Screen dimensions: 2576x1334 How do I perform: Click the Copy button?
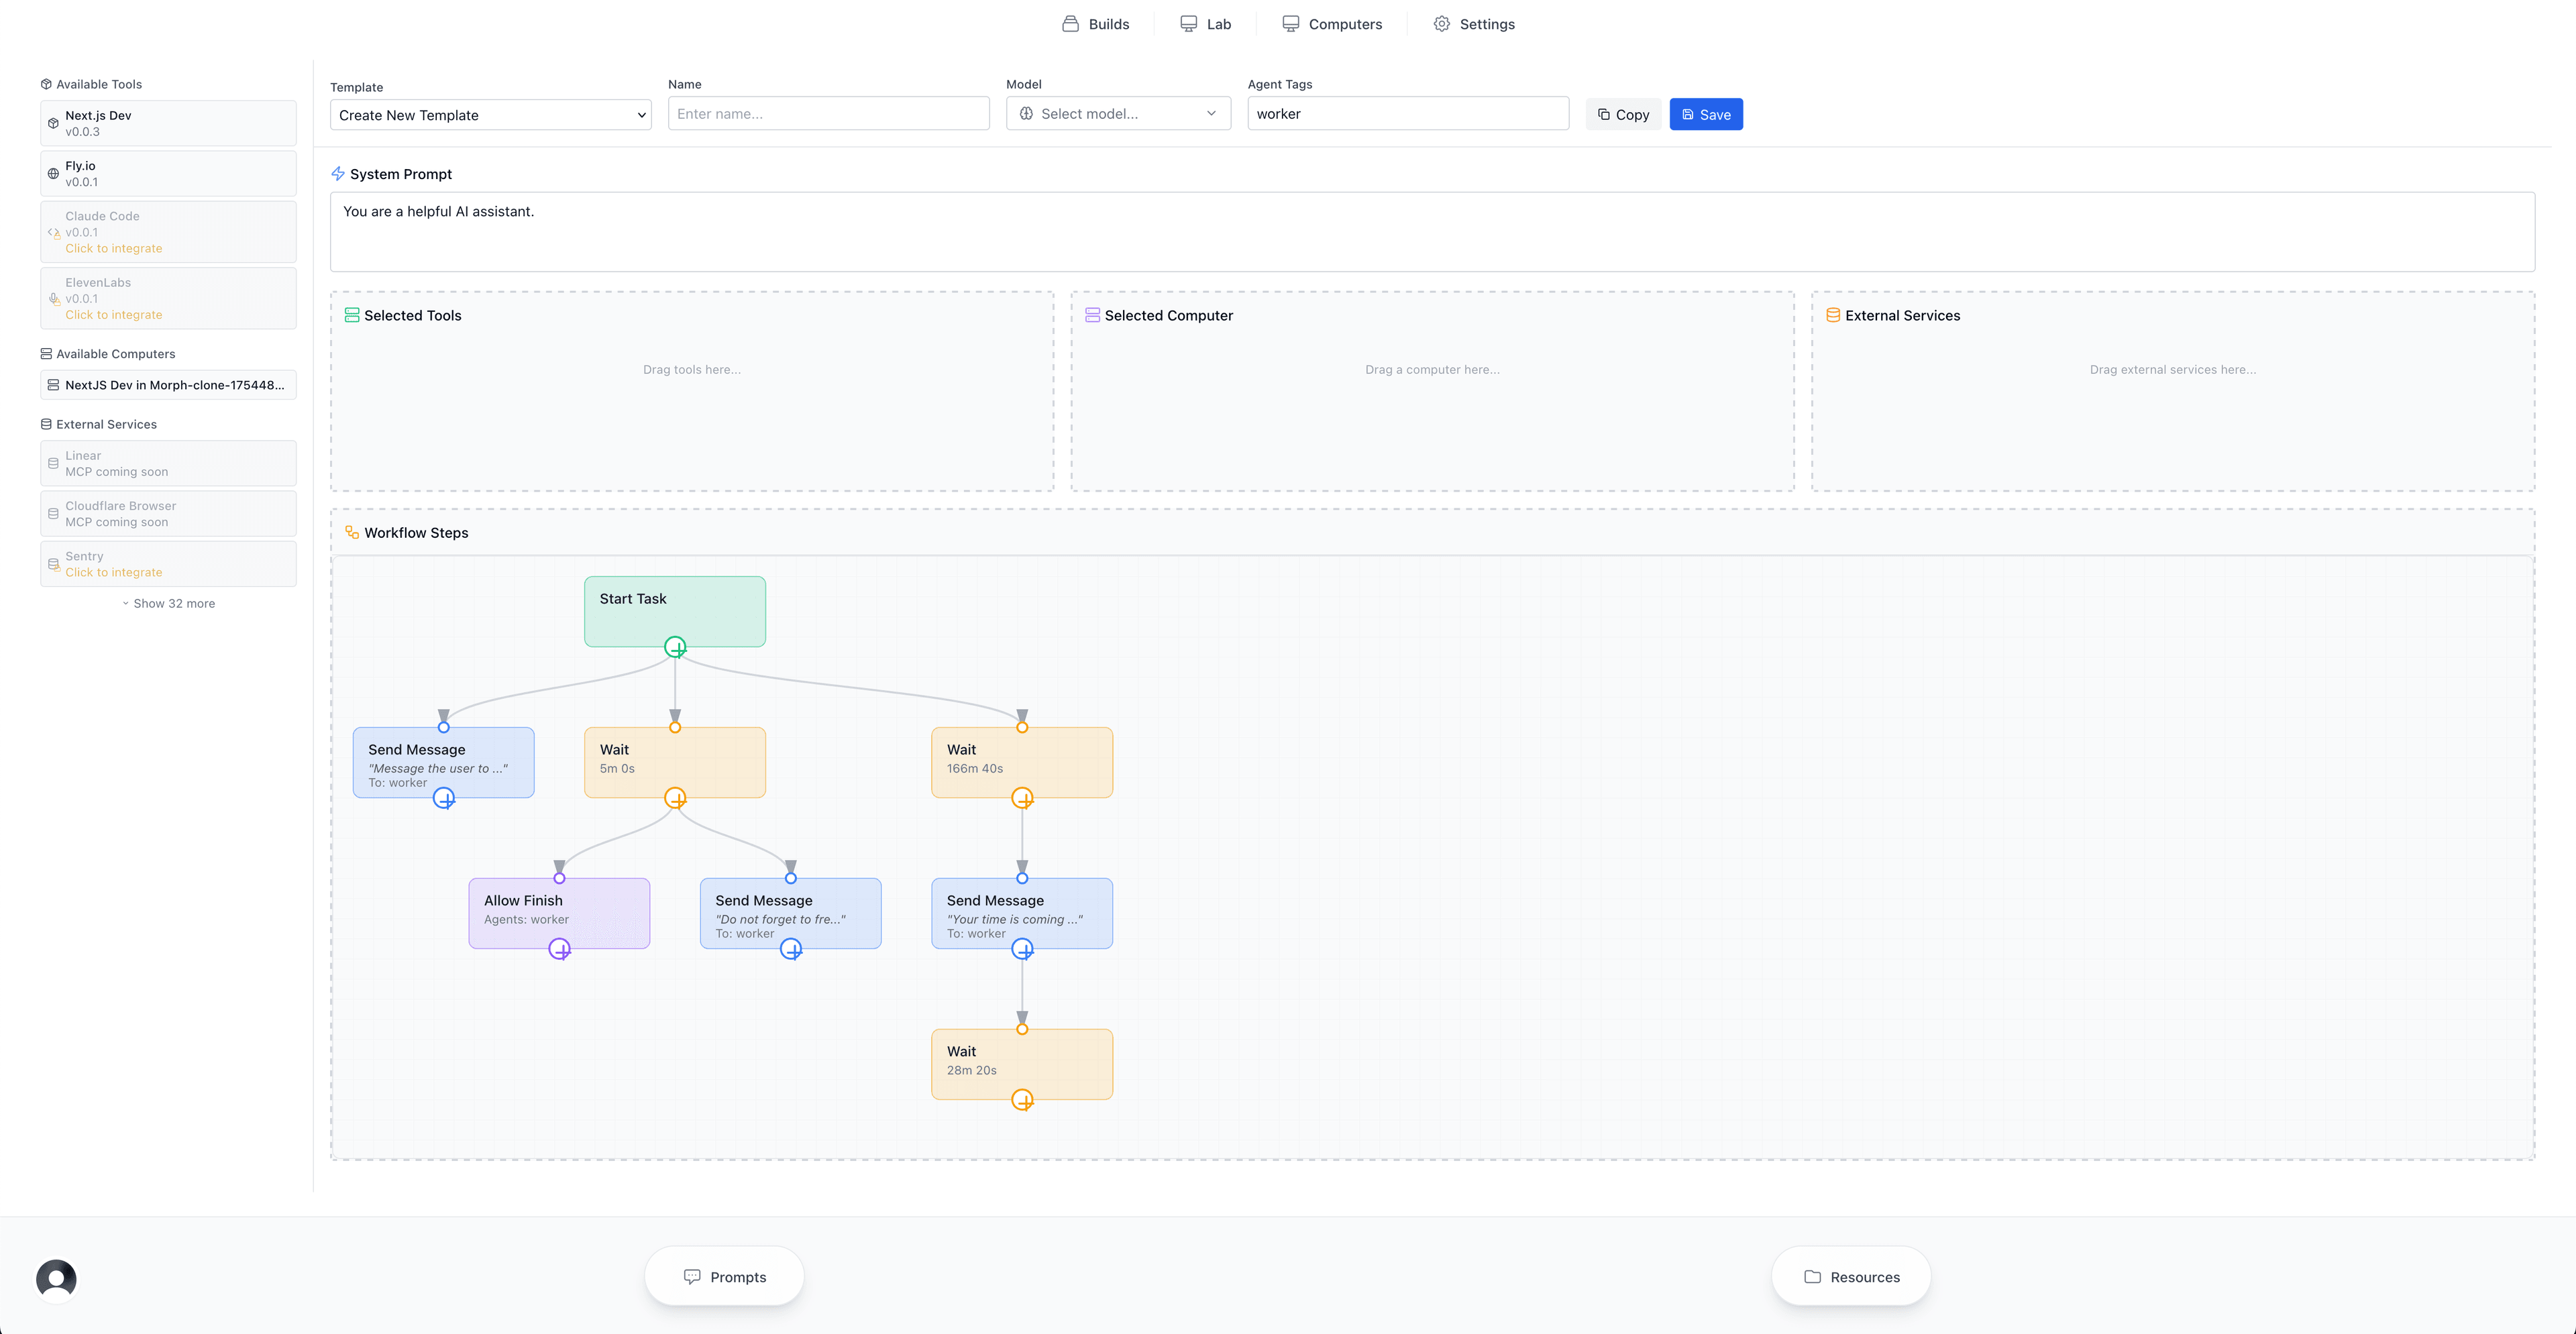[x=1622, y=115]
